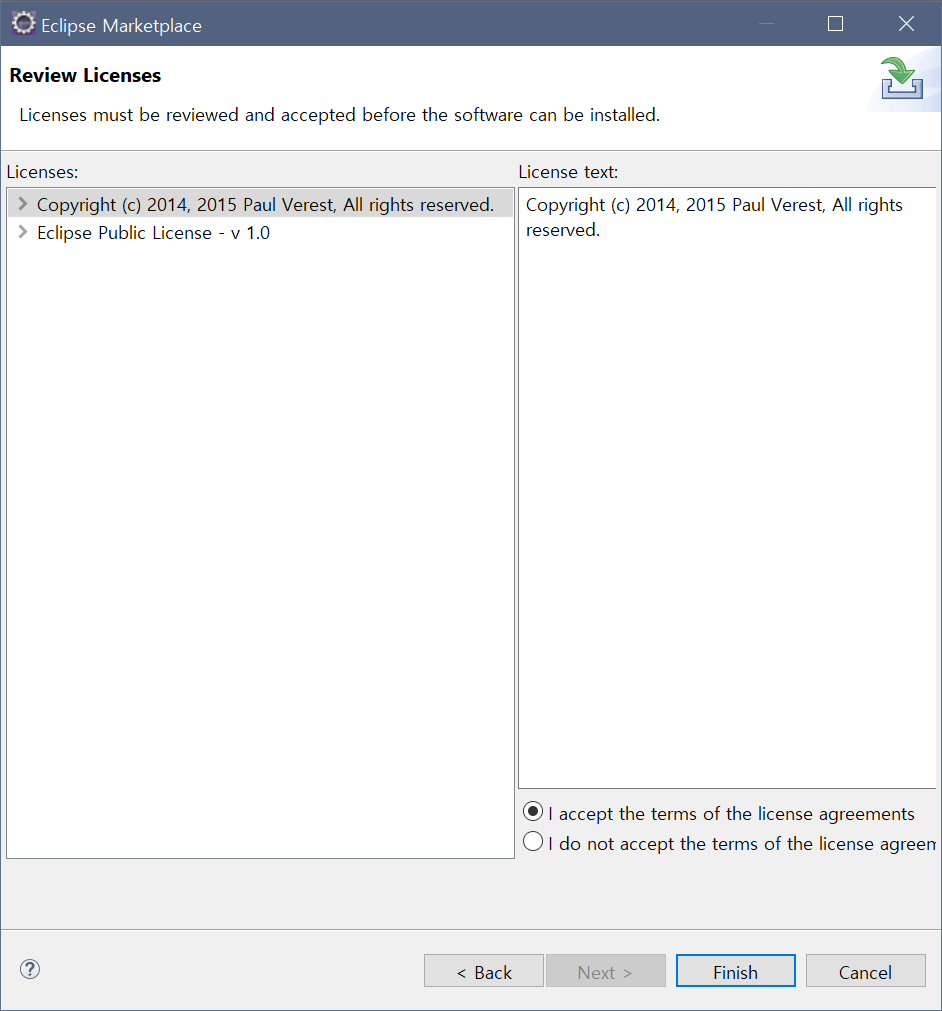Click inside the License text area

[x=727, y=487]
